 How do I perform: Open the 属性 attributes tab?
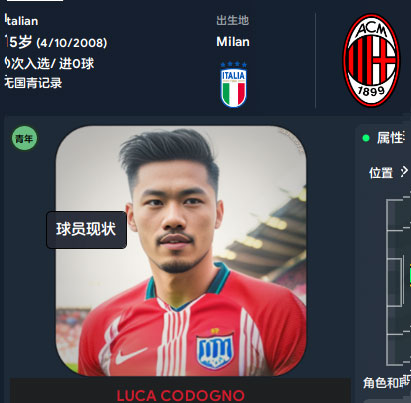[x=391, y=138]
